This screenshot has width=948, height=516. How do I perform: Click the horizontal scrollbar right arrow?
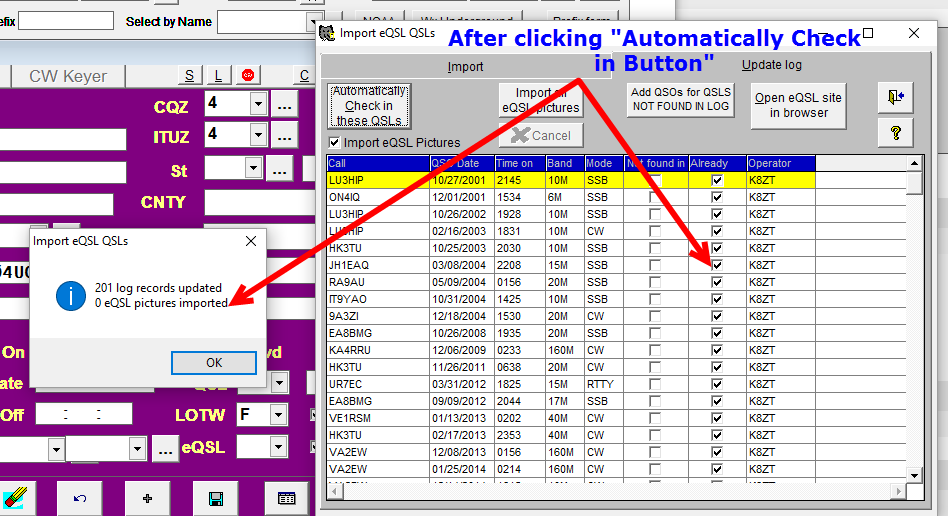[898, 491]
